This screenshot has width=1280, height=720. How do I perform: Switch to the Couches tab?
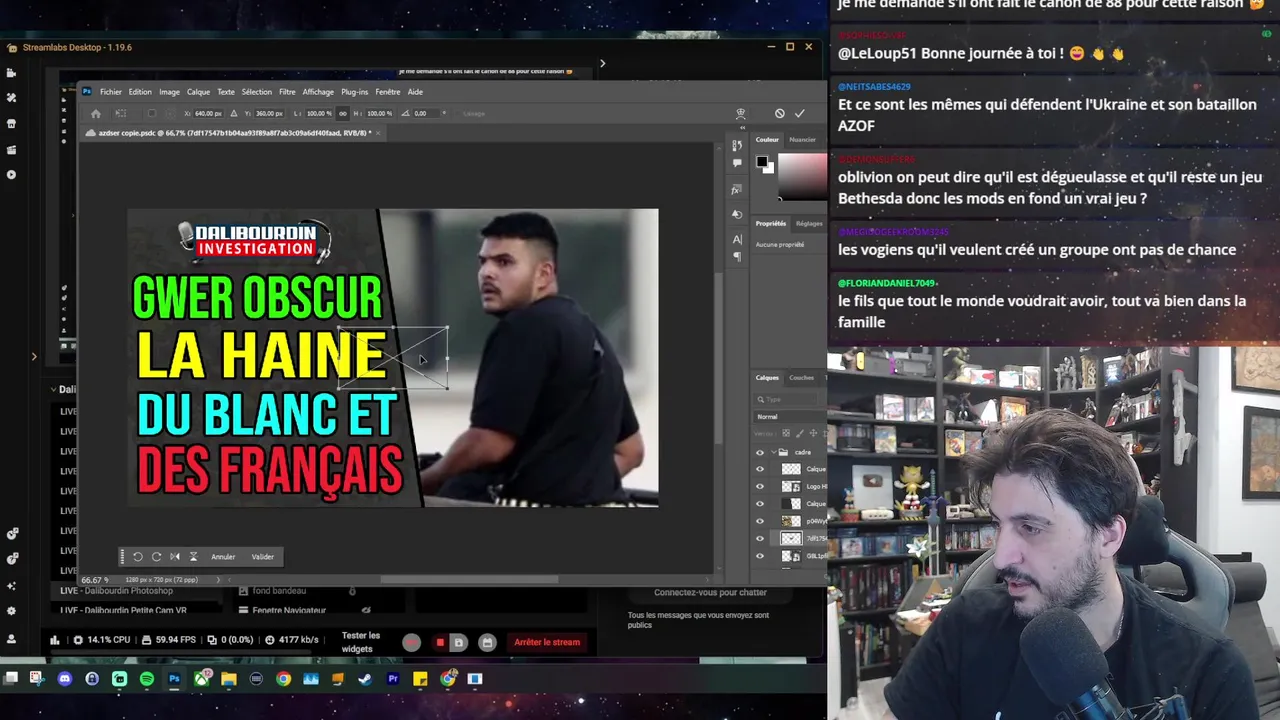tap(802, 378)
